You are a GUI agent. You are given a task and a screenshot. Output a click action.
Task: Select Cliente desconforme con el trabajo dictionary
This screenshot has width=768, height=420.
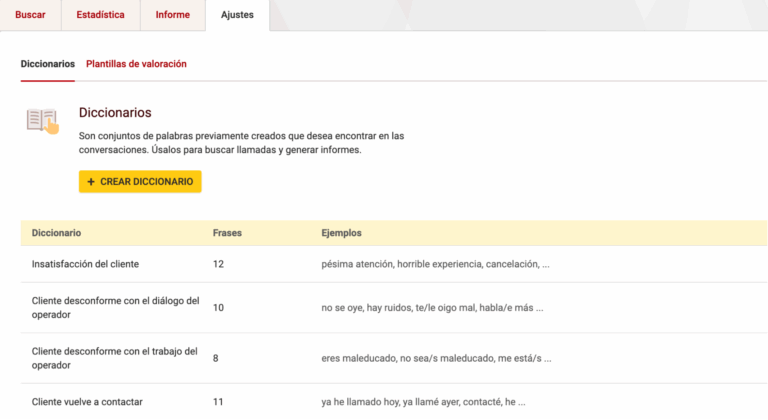point(115,358)
